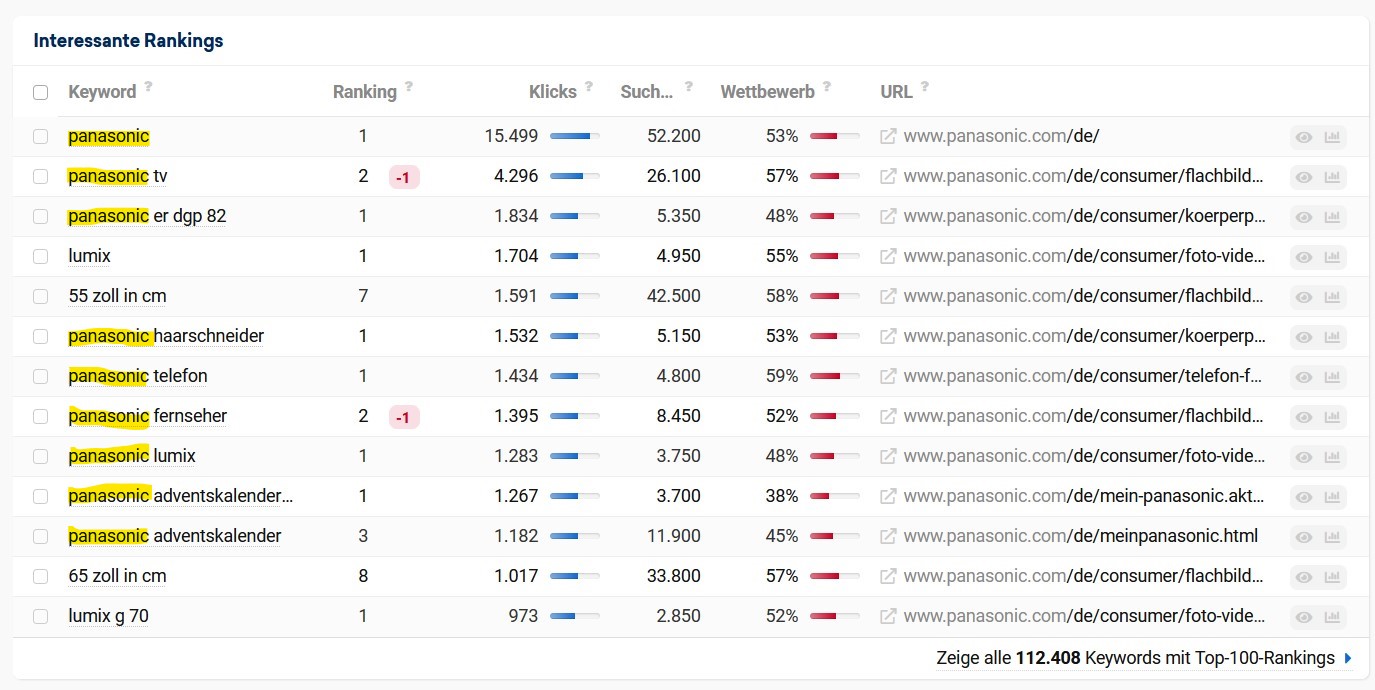
Task: Open the keyword link panasonic er dgp 82
Action: pos(147,216)
